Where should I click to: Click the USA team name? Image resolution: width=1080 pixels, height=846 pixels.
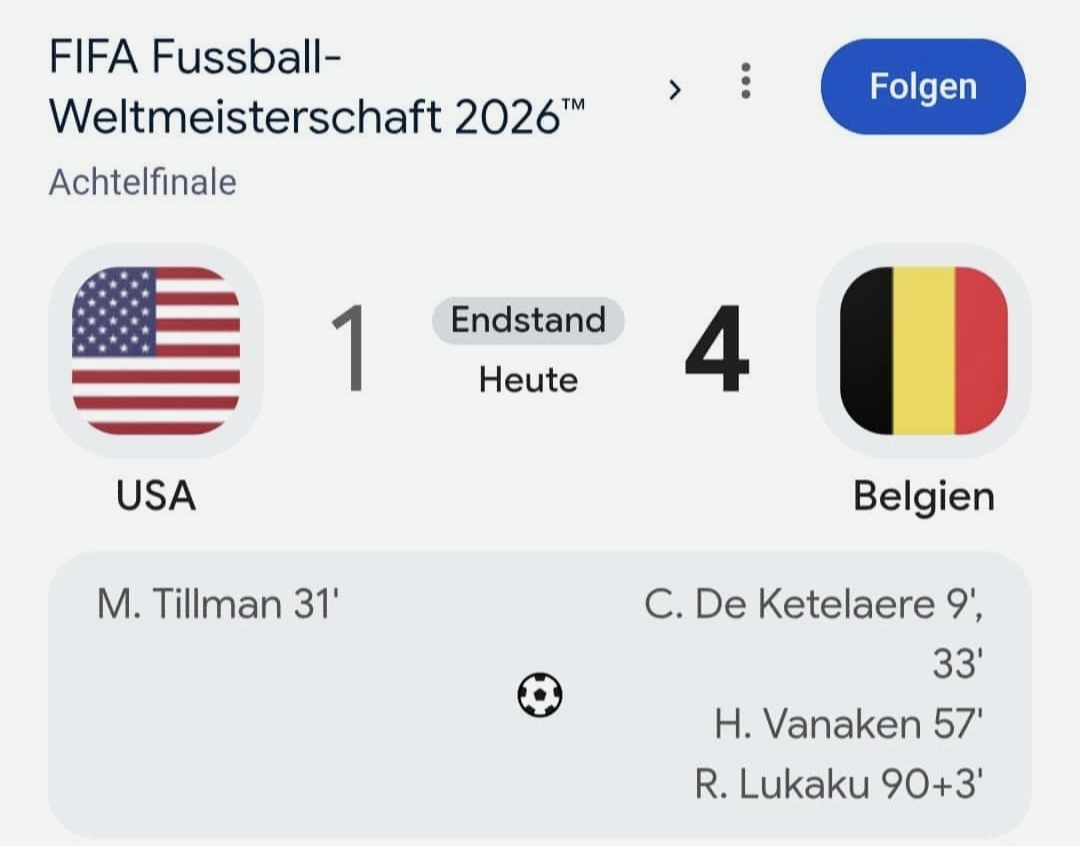156,496
